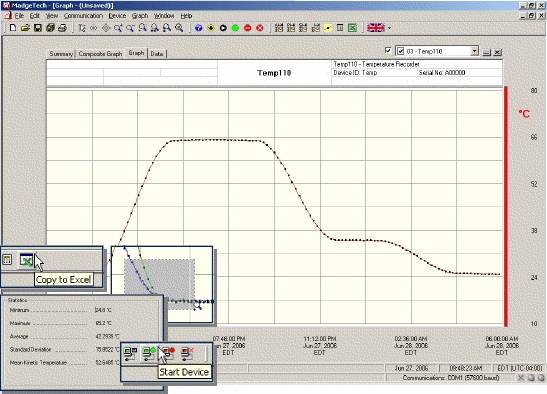Uncheck the 03 - Temp110 checkbox
Image resolution: width=547 pixels, height=394 pixels.
coord(400,51)
